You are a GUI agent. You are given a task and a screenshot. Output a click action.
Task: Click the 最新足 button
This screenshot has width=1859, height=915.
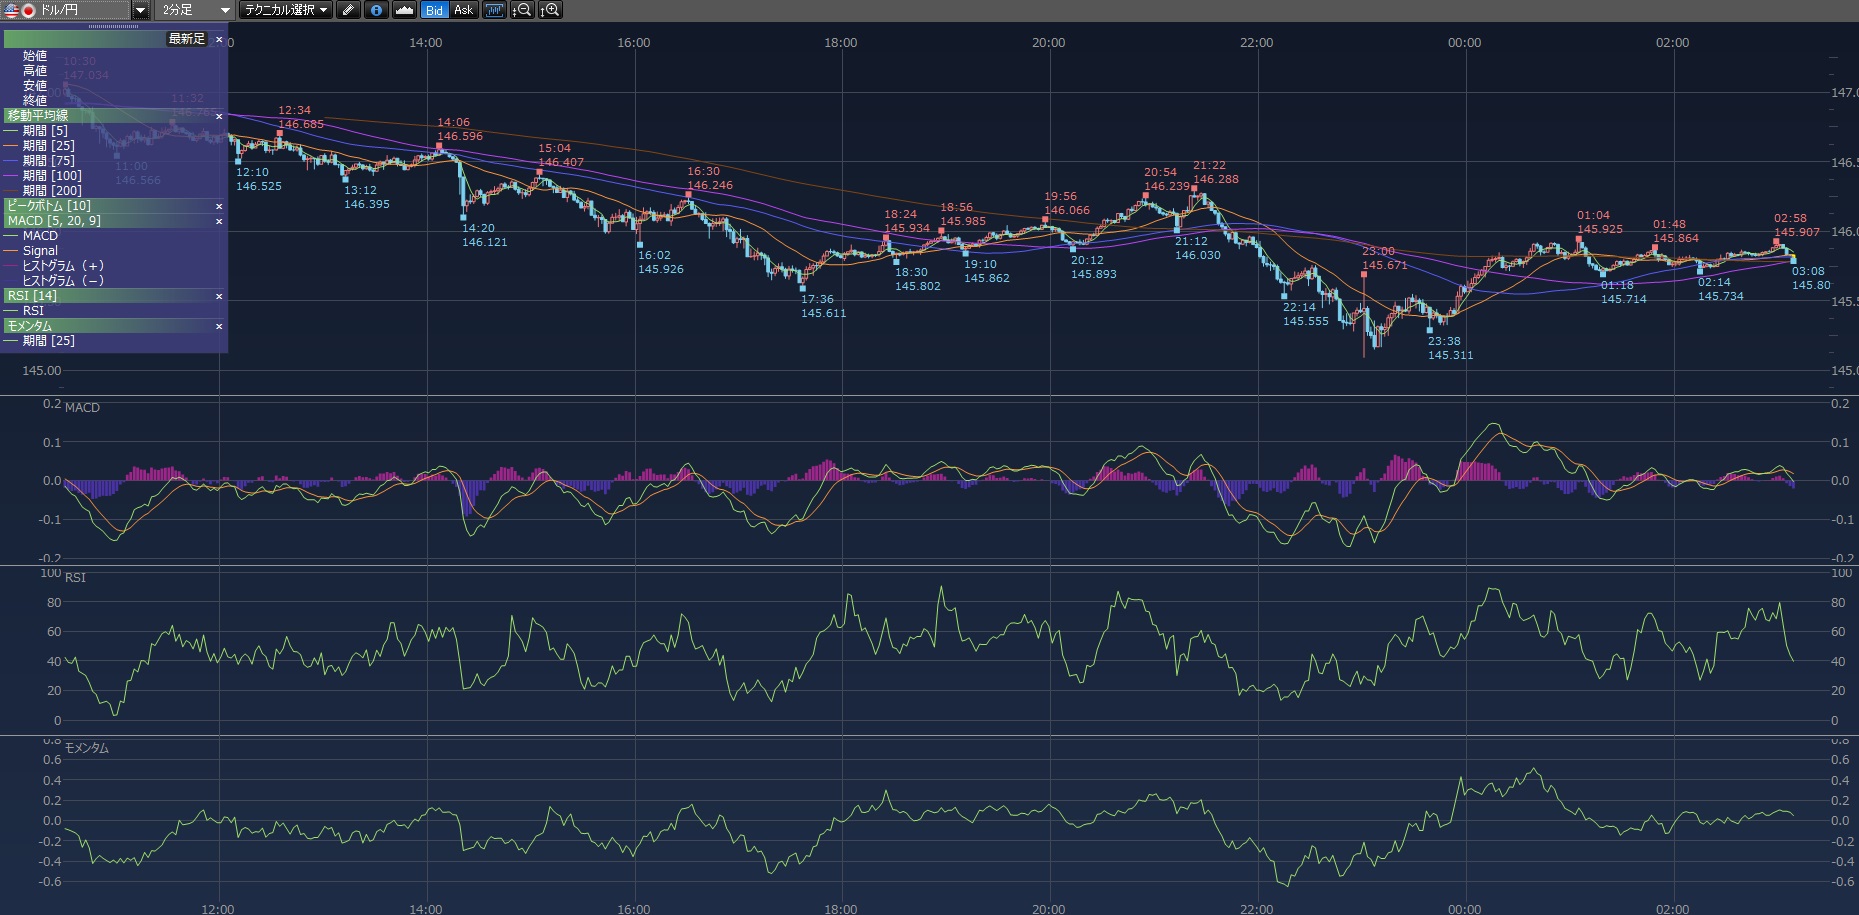coord(186,39)
